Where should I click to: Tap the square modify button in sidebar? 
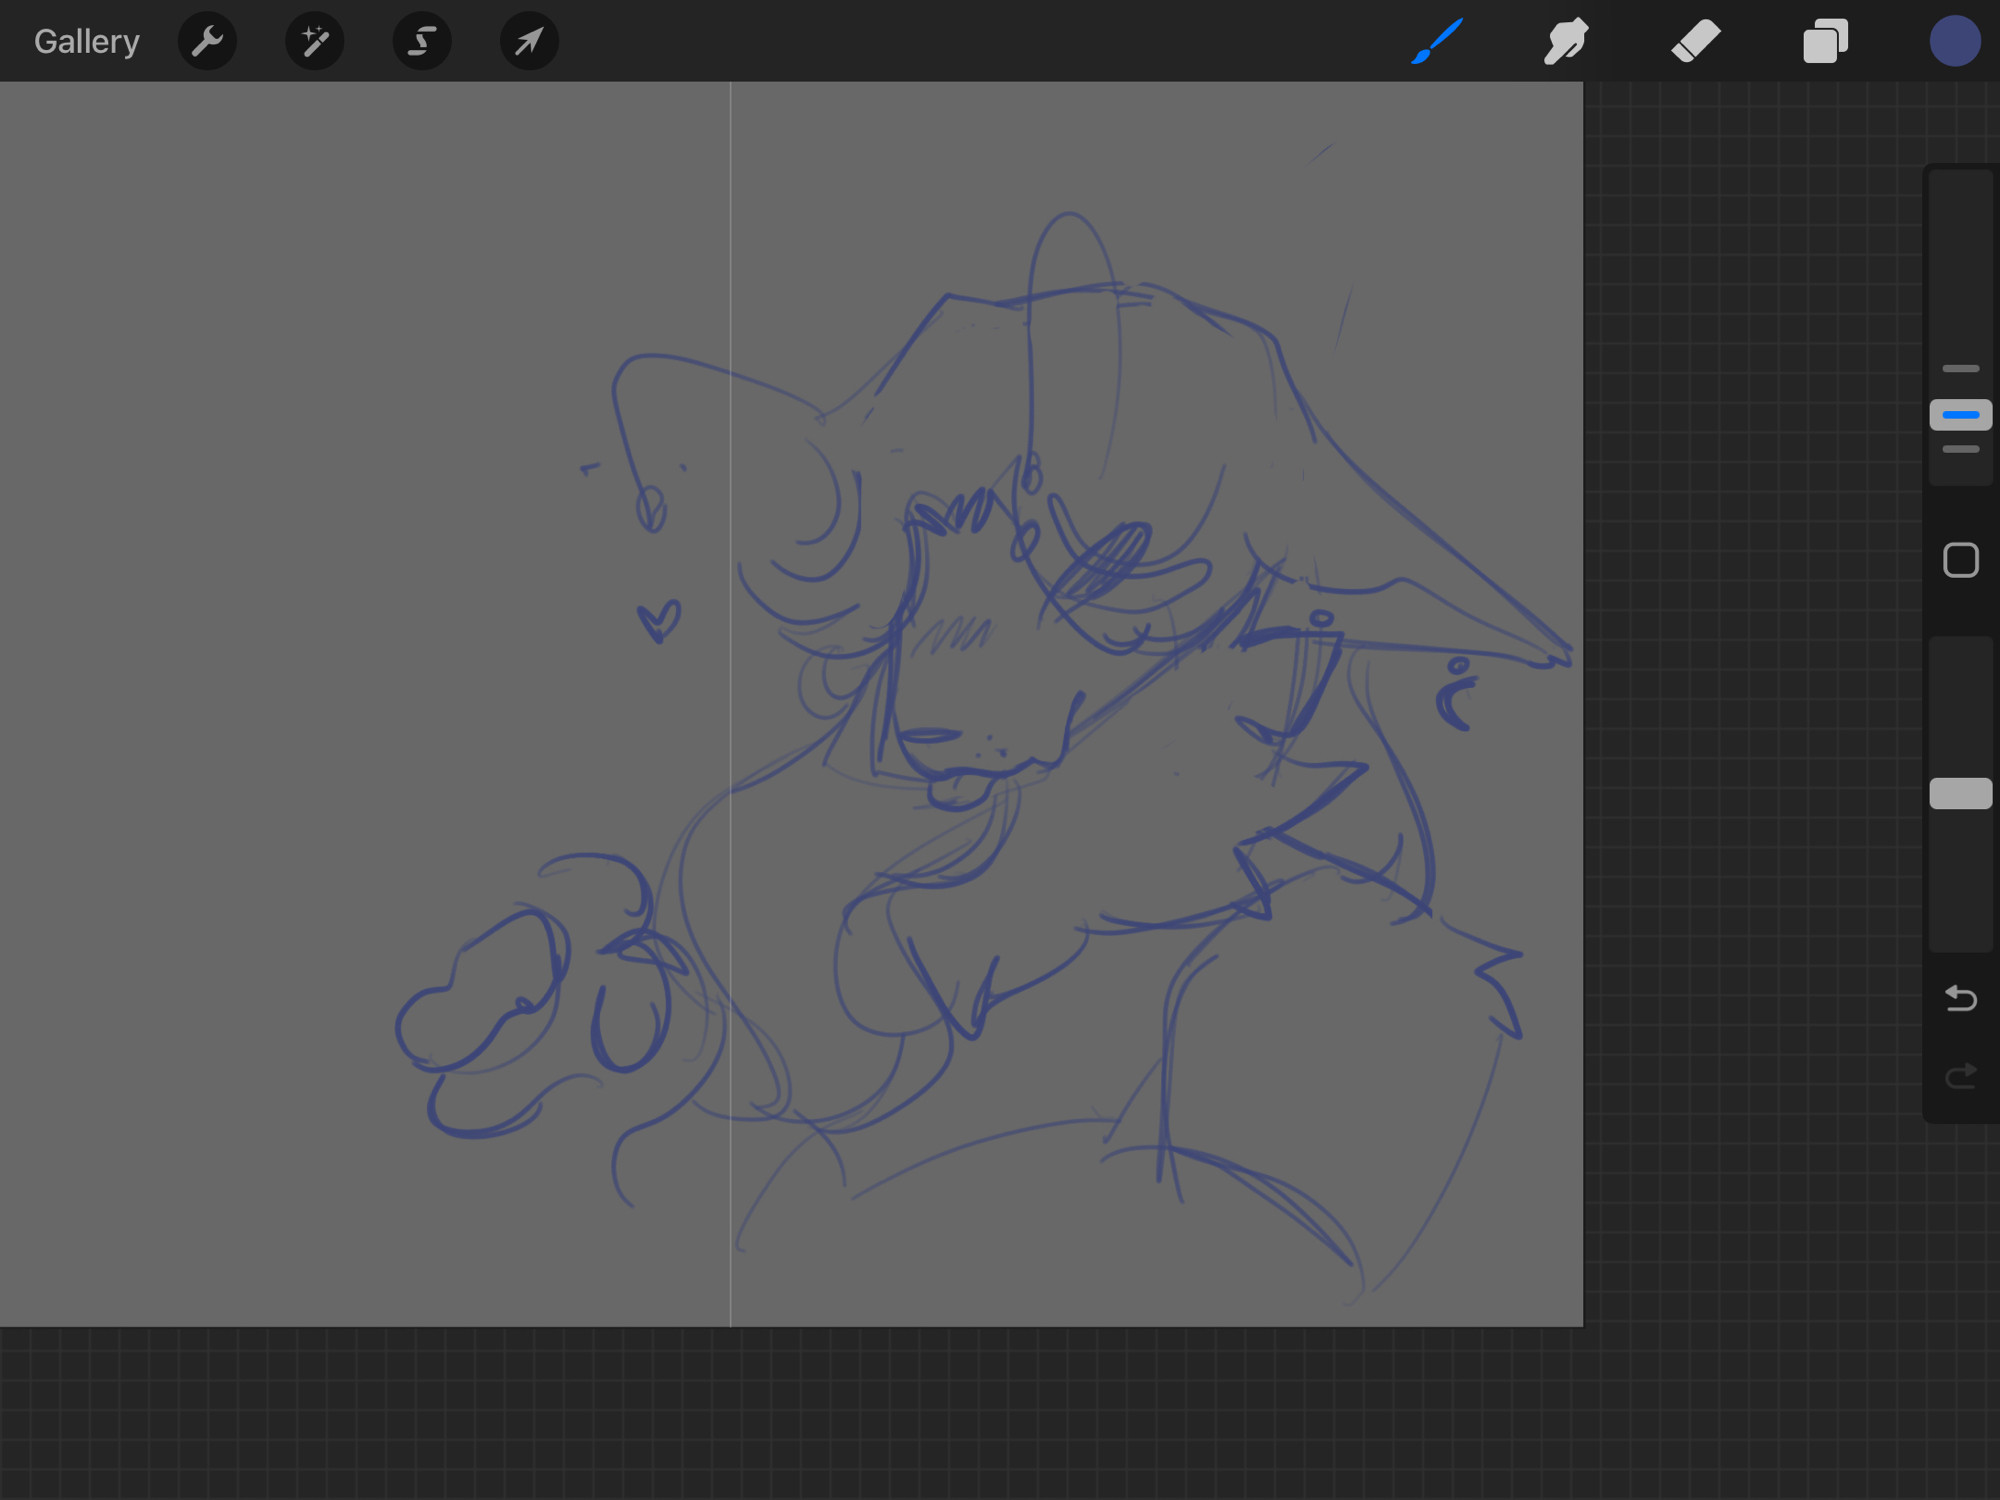pyautogui.click(x=1960, y=560)
